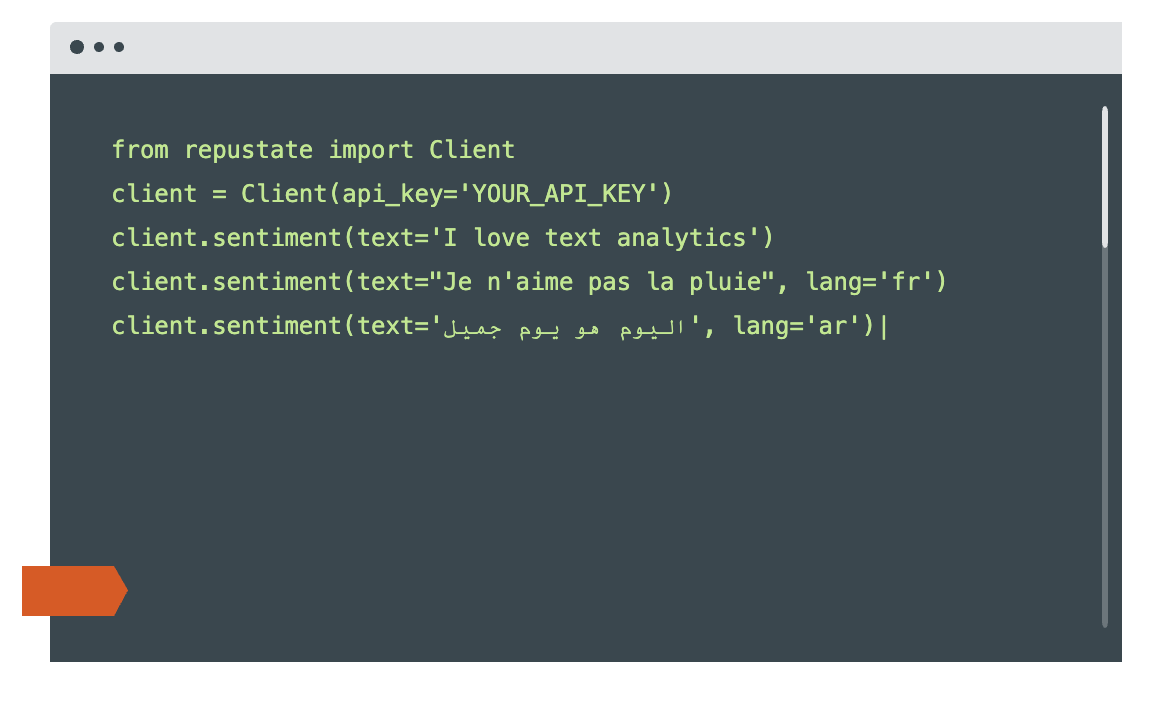Click the orange arrow tag at the left edge
Image resolution: width=1174 pixels, height=704 pixels.
pyautogui.click(x=73, y=591)
